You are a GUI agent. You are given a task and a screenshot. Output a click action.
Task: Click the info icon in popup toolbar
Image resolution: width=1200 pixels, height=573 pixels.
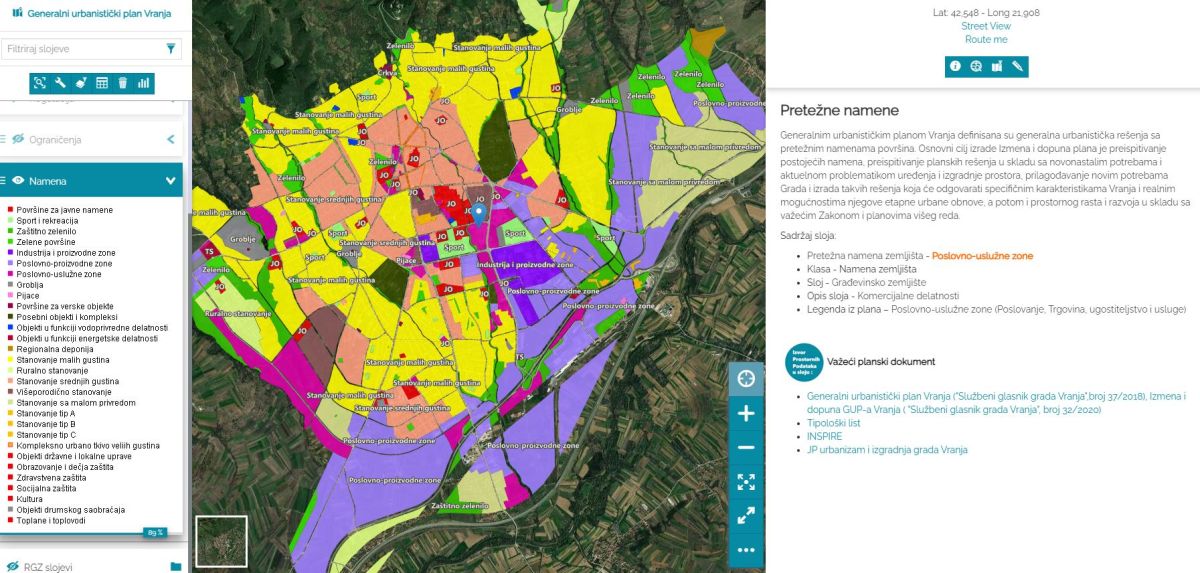click(955, 67)
